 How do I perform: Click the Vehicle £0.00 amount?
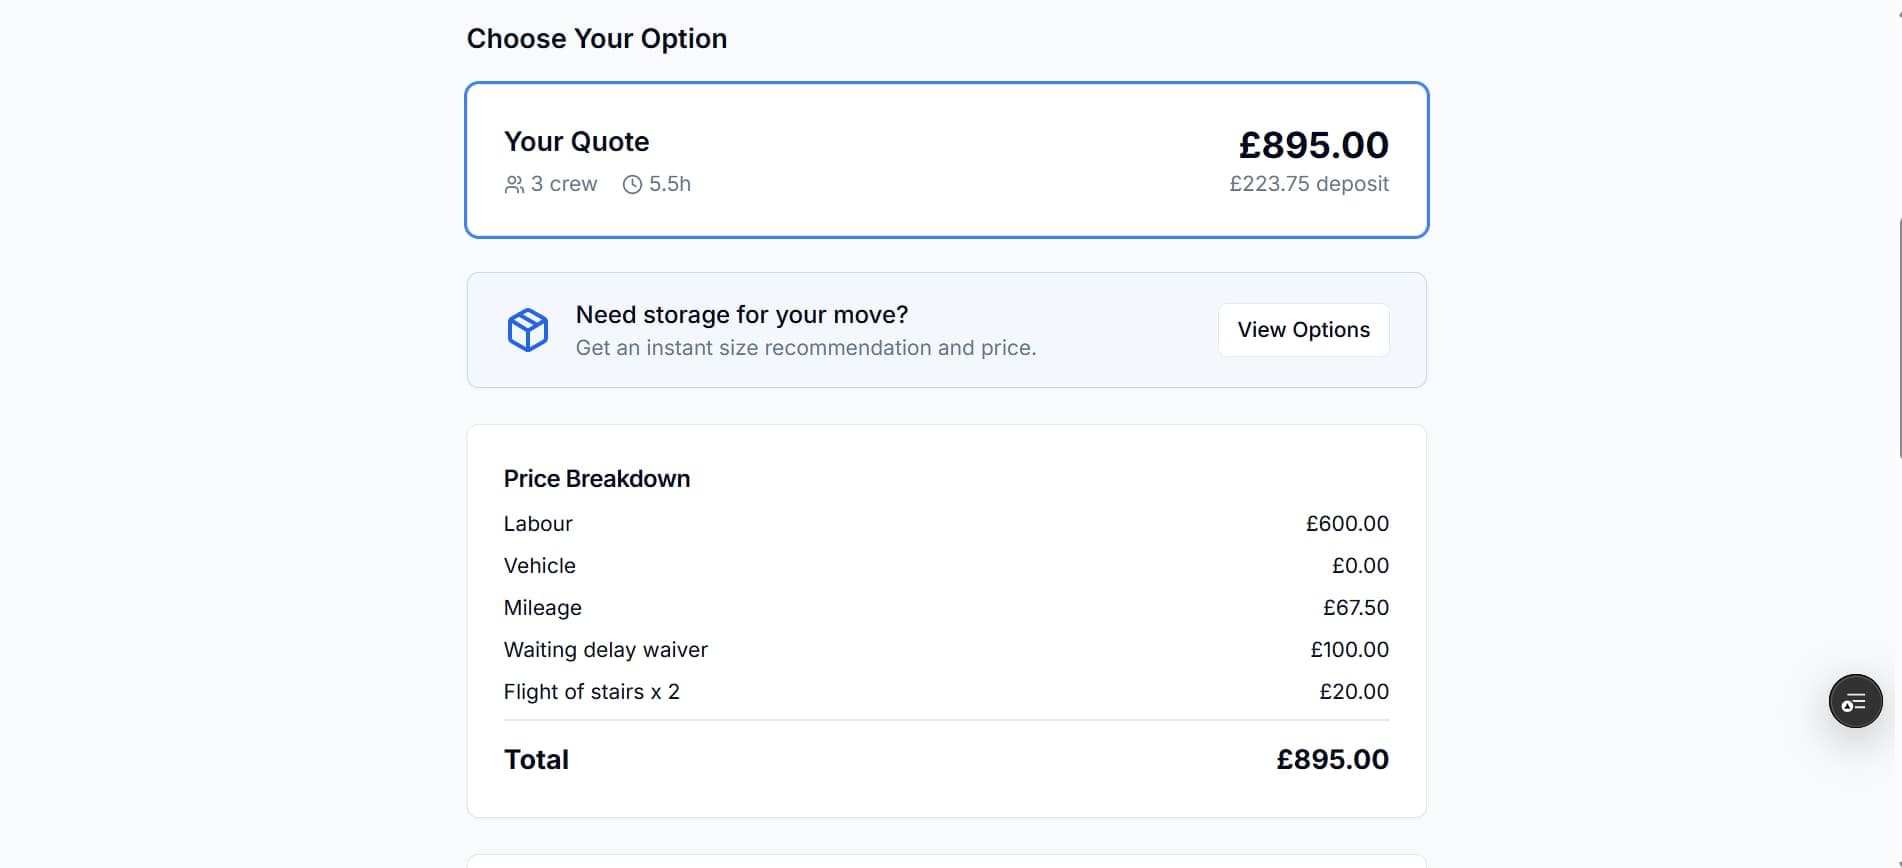[1359, 566]
